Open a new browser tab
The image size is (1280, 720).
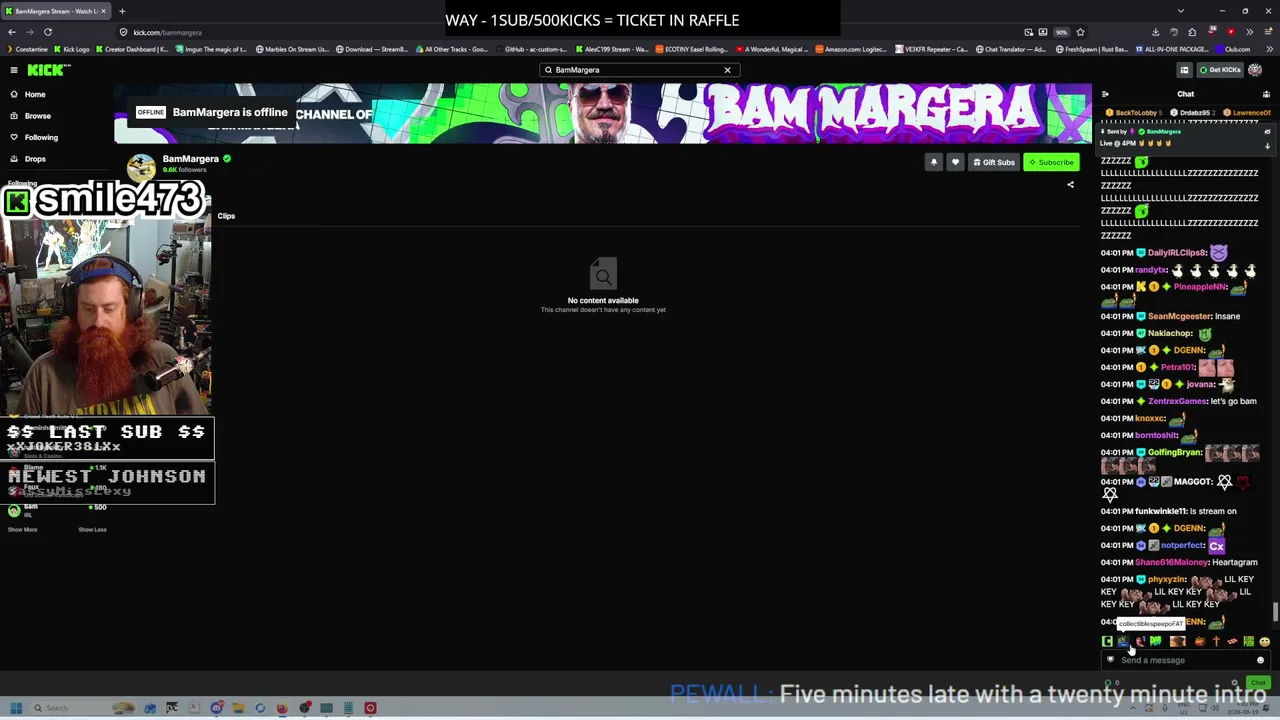tap(122, 11)
